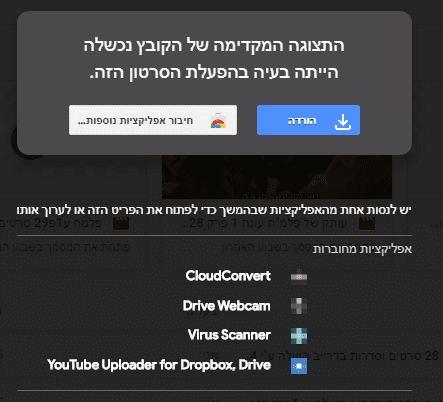
Task: Click the Chrome Web Store icon
Action: click(218, 121)
